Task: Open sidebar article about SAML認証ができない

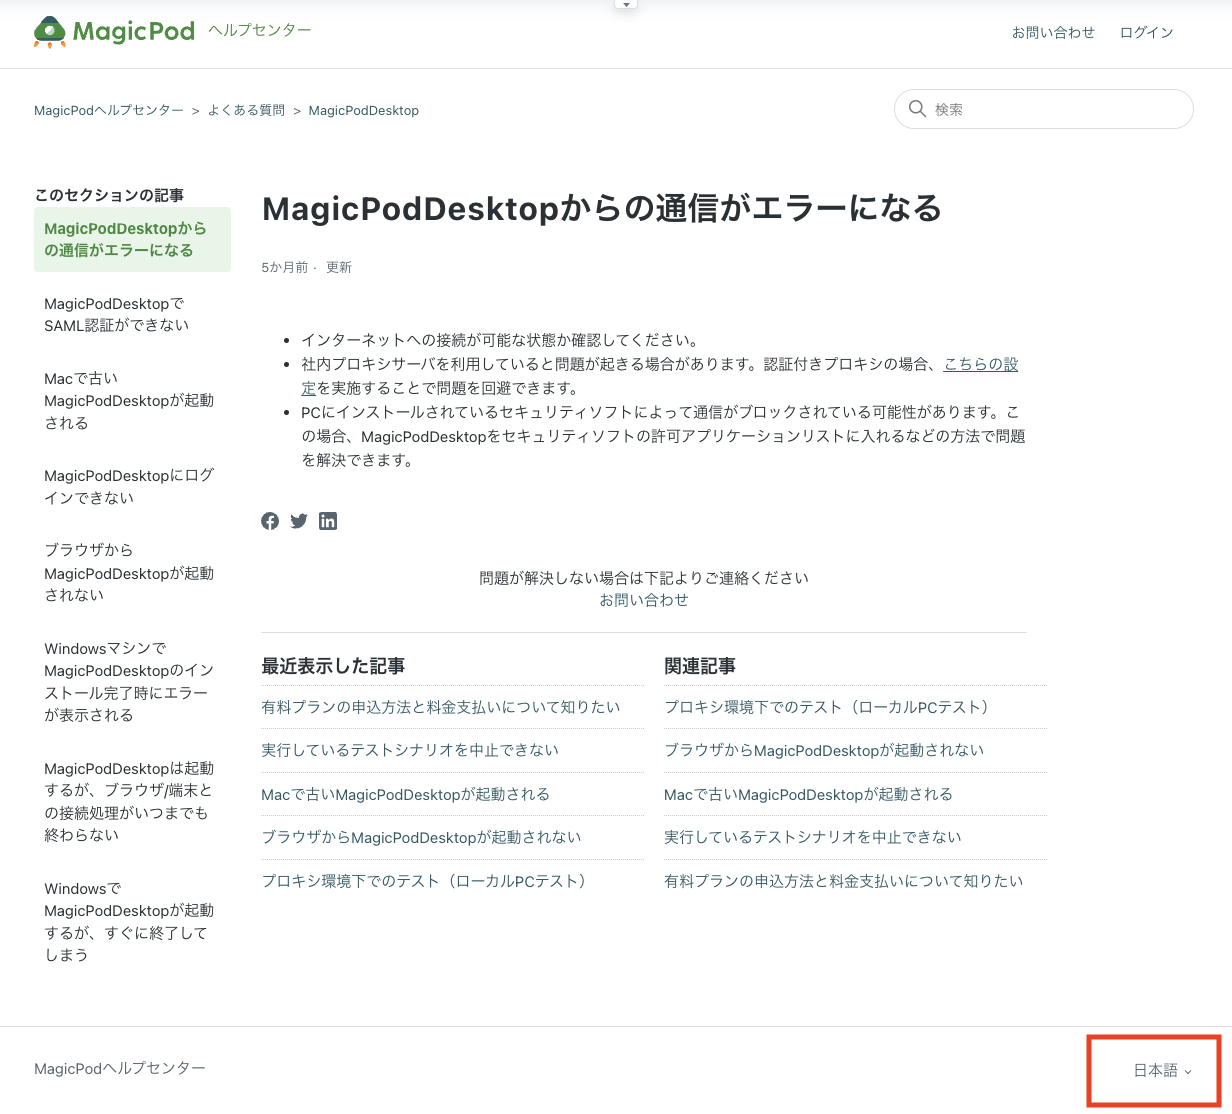Action: point(132,314)
